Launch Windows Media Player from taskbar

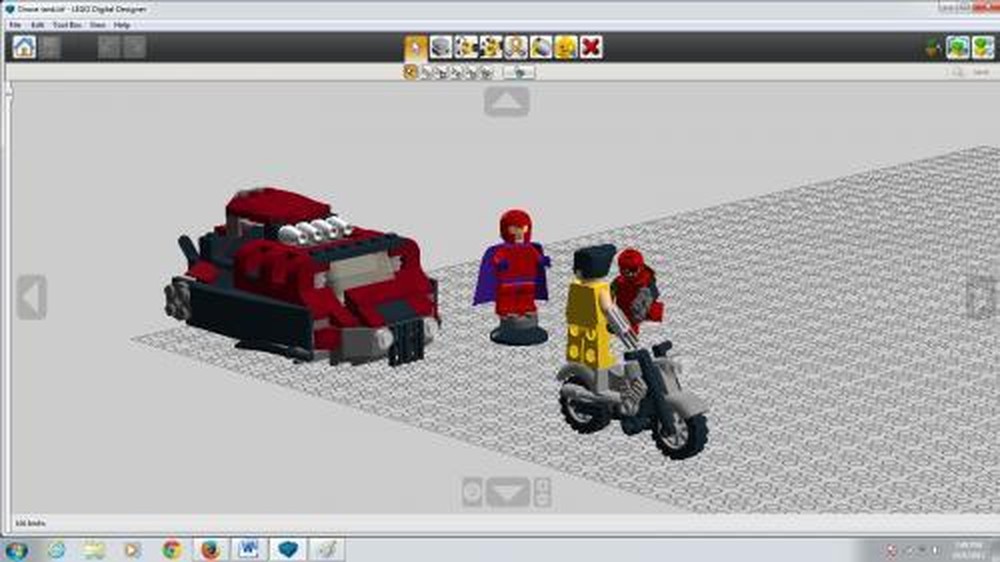(x=132, y=550)
